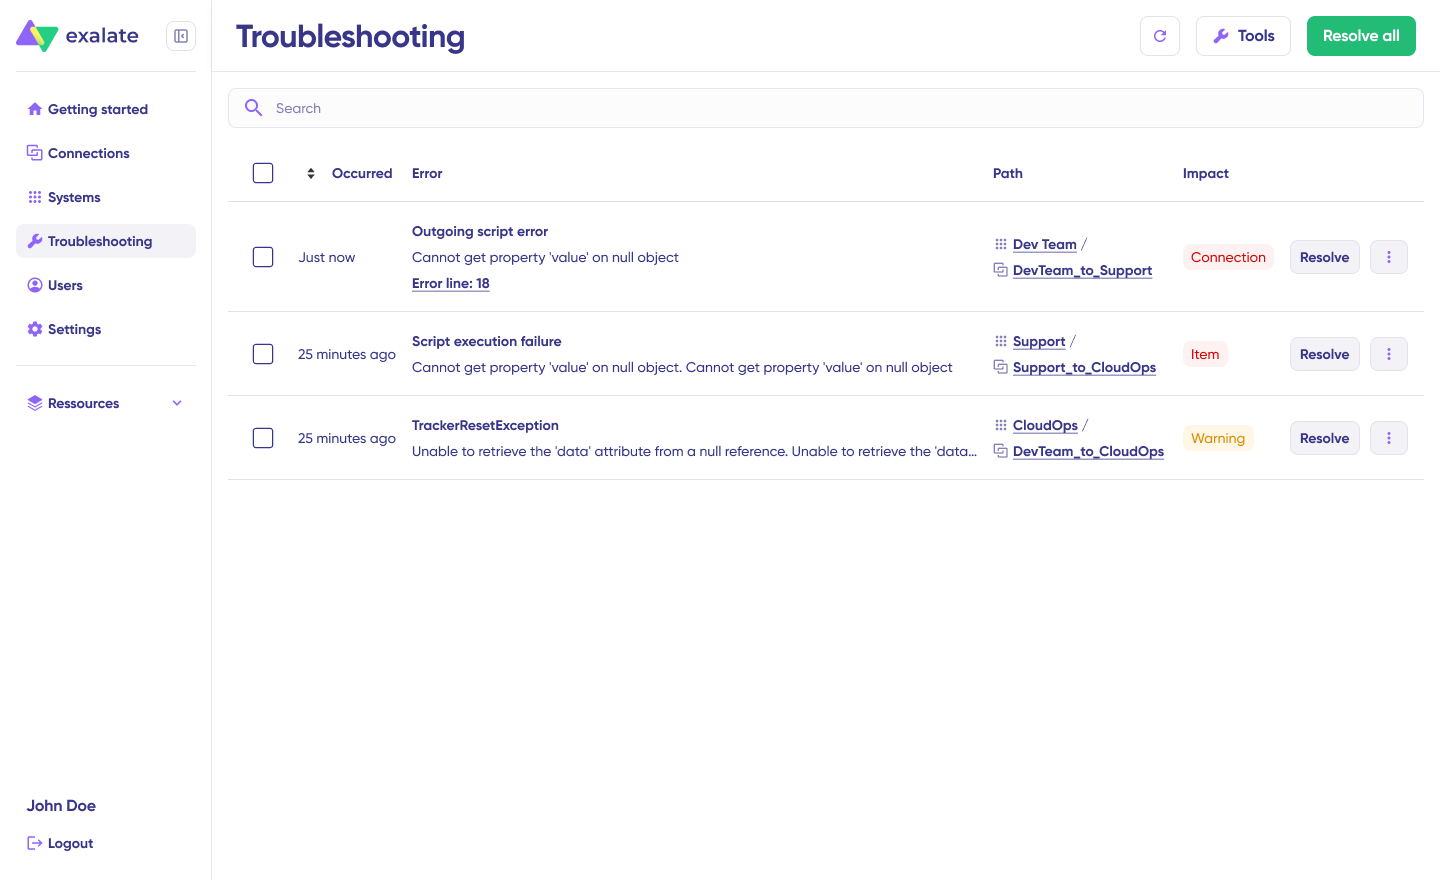Open more options for Script execution failure
The height and width of the screenshot is (880, 1440).
click(1389, 354)
